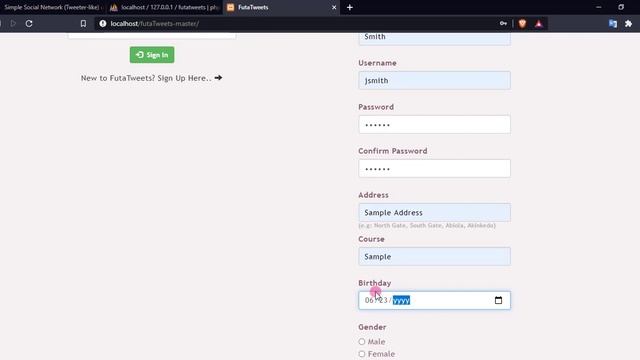Click the browser address bar URL
The image size is (640, 360).
pos(155,24)
